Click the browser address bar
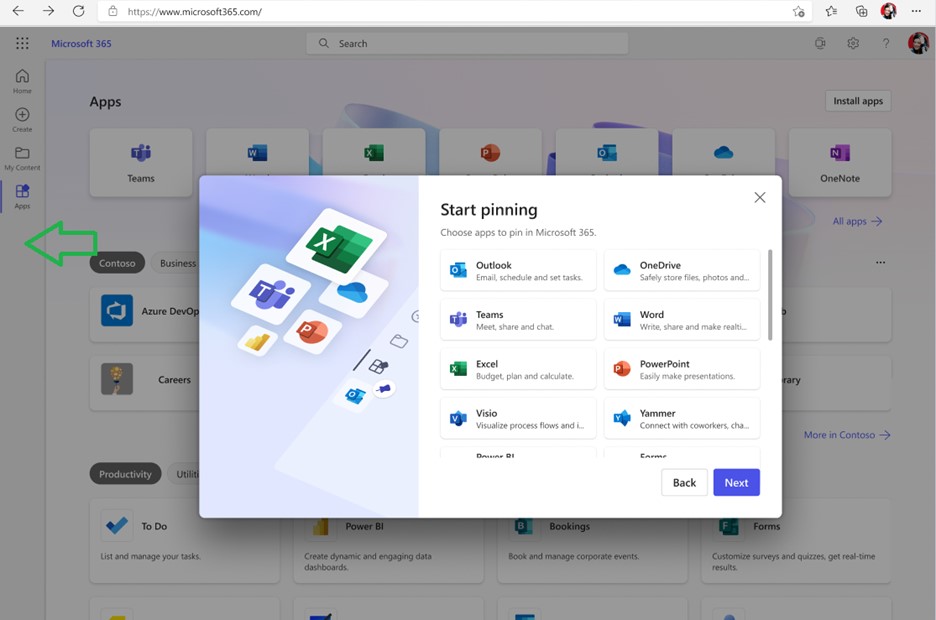936x620 pixels. [454, 11]
